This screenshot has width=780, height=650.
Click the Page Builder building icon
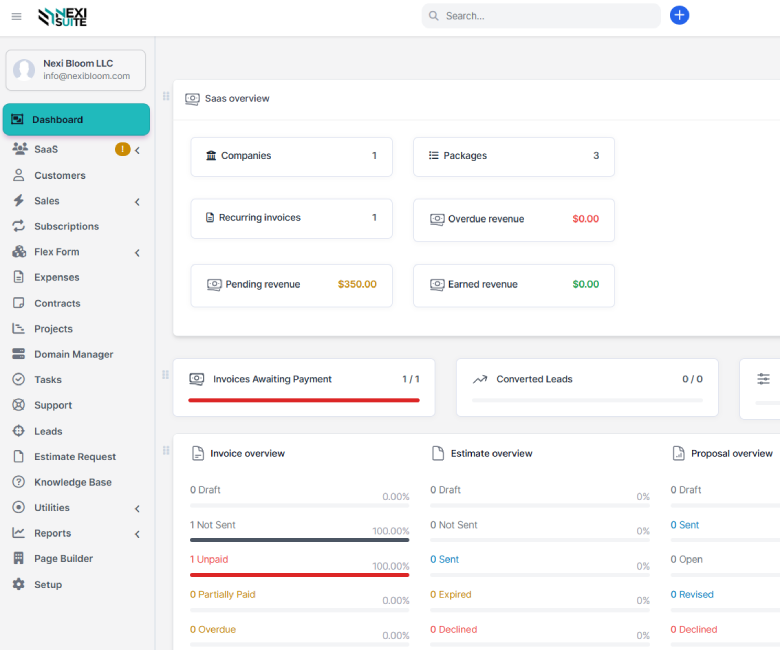(x=18, y=558)
